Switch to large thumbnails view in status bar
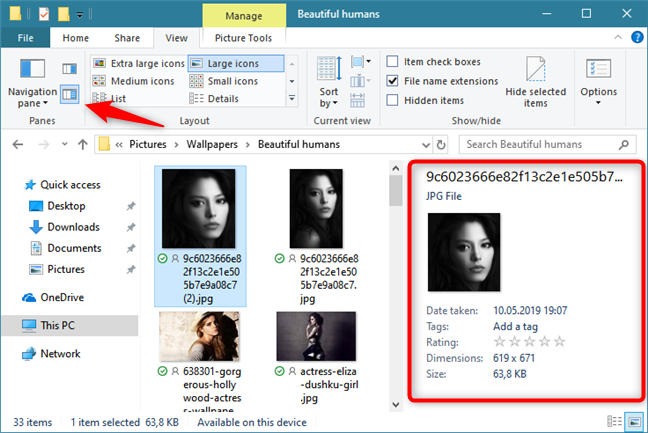 [x=634, y=421]
